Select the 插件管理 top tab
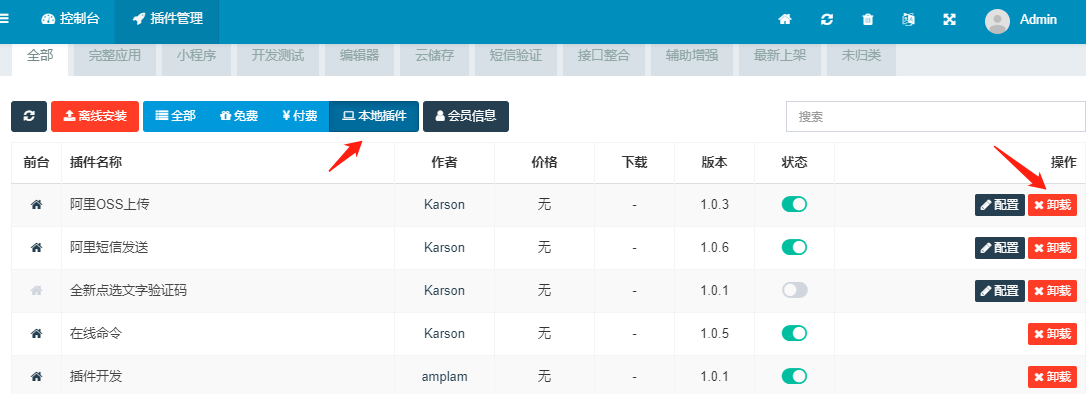This screenshot has width=1086, height=394. [167, 19]
